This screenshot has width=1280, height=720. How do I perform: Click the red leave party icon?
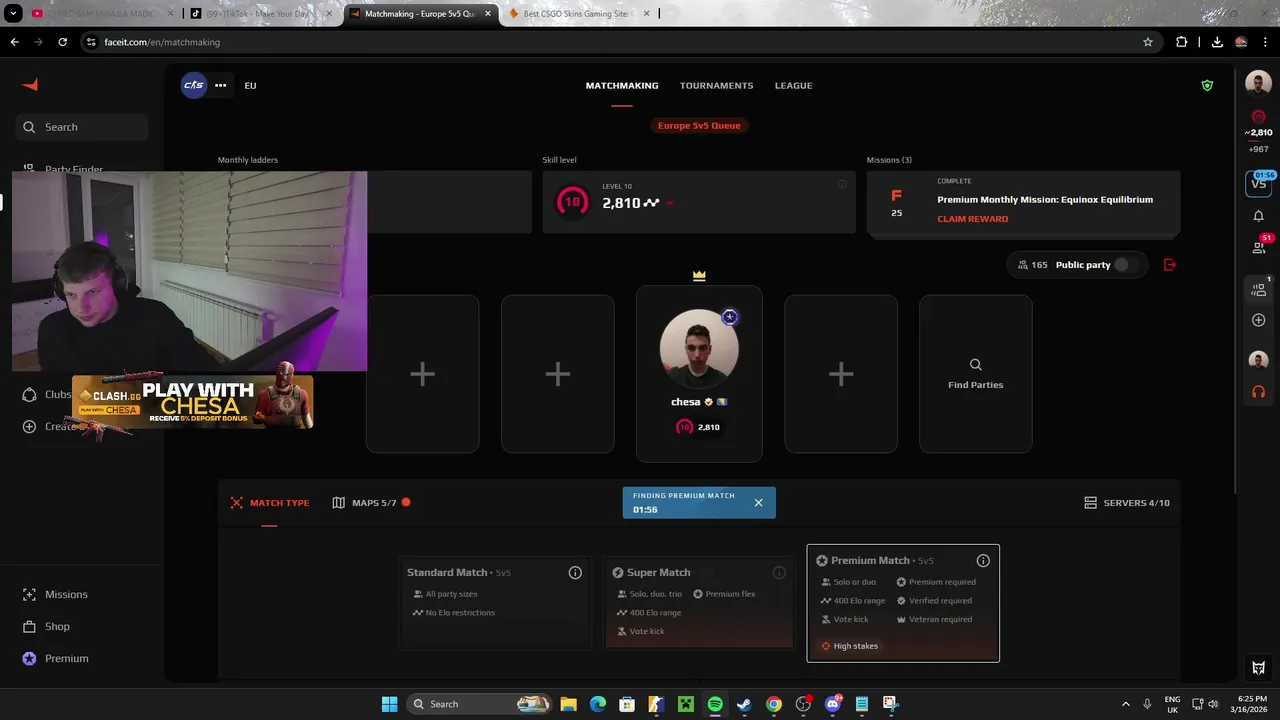tap(1170, 265)
